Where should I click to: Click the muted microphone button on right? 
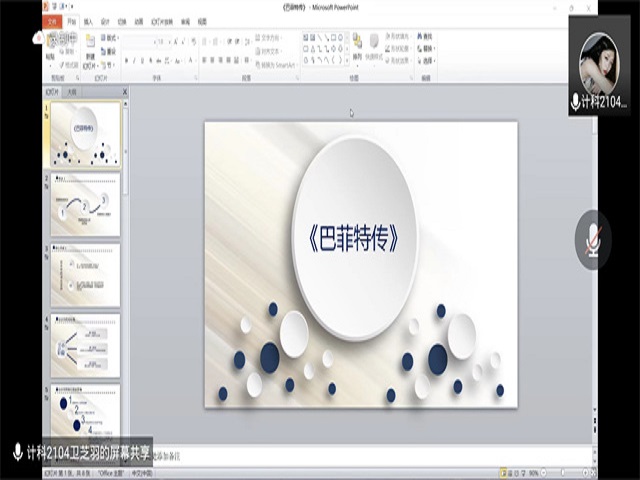(x=594, y=239)
